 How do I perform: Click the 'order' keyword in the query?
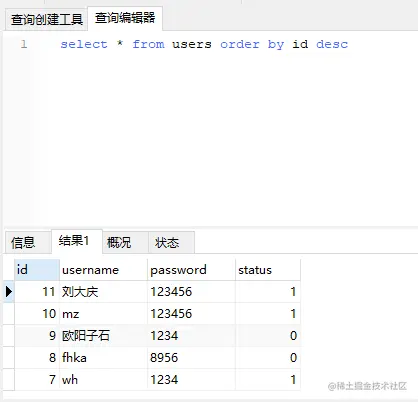pyautogui.click(x=240, y=44)
